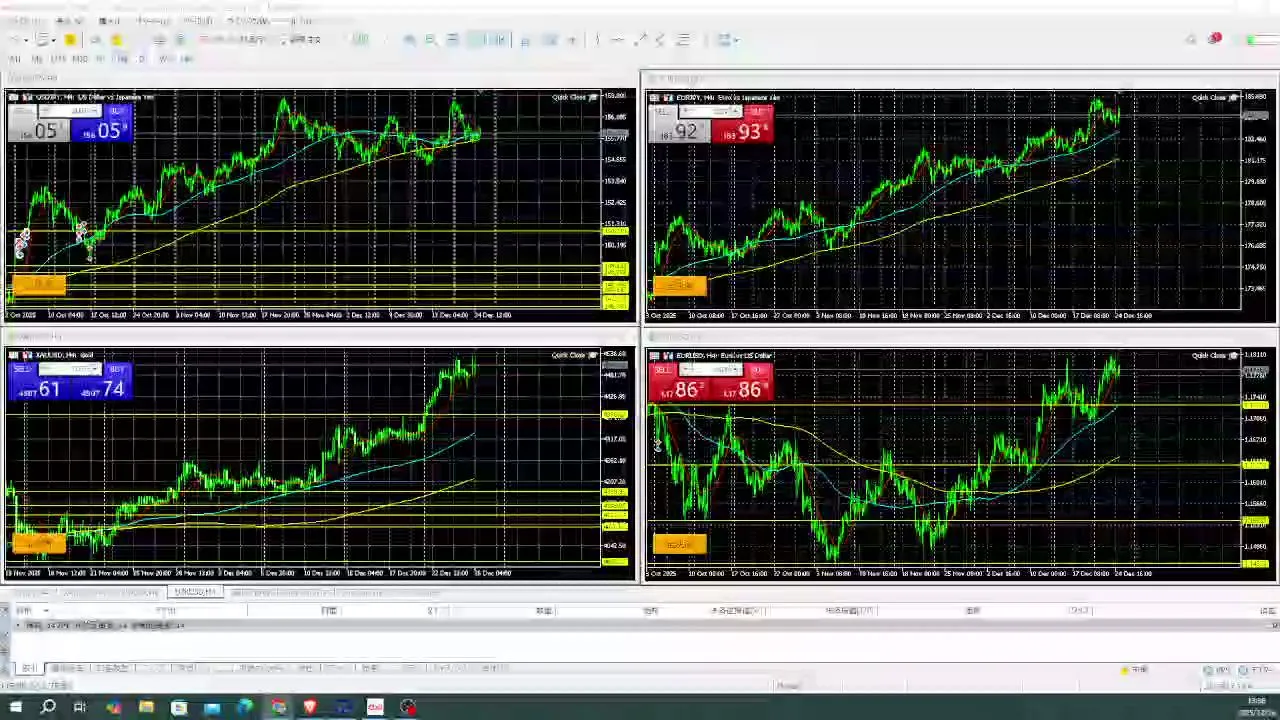
Task: Select the horizontal line drawing tool
Action: [617, 40]
